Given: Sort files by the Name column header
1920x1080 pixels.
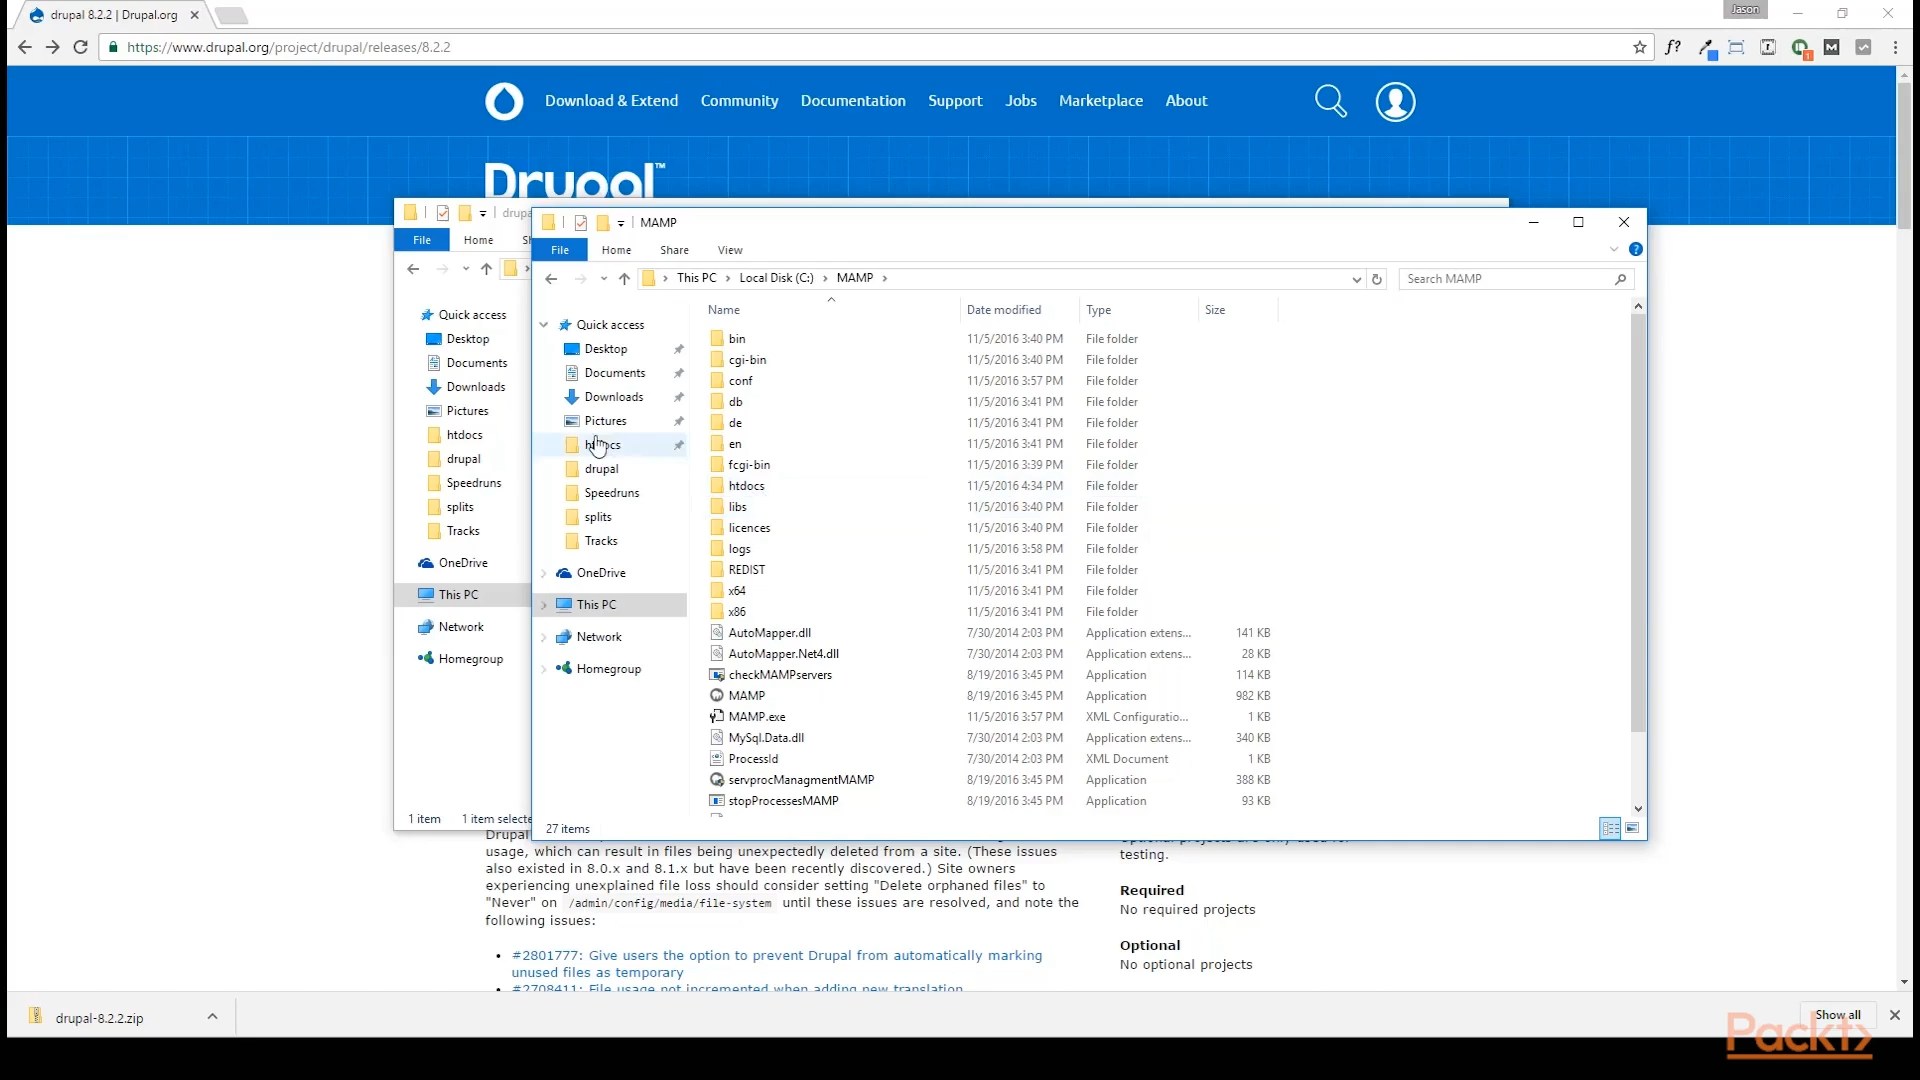Looking at the screenshot, I should click(x=724, y=310).
